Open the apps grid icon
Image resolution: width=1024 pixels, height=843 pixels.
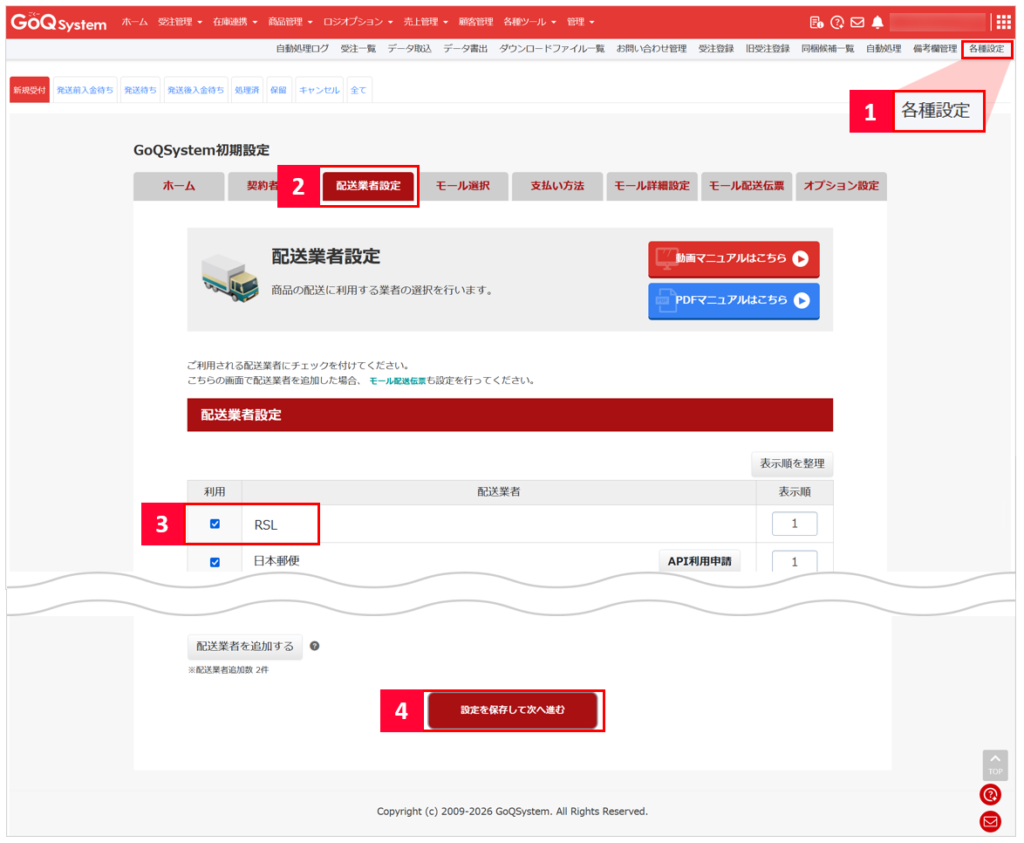[x=1004, y=22]
